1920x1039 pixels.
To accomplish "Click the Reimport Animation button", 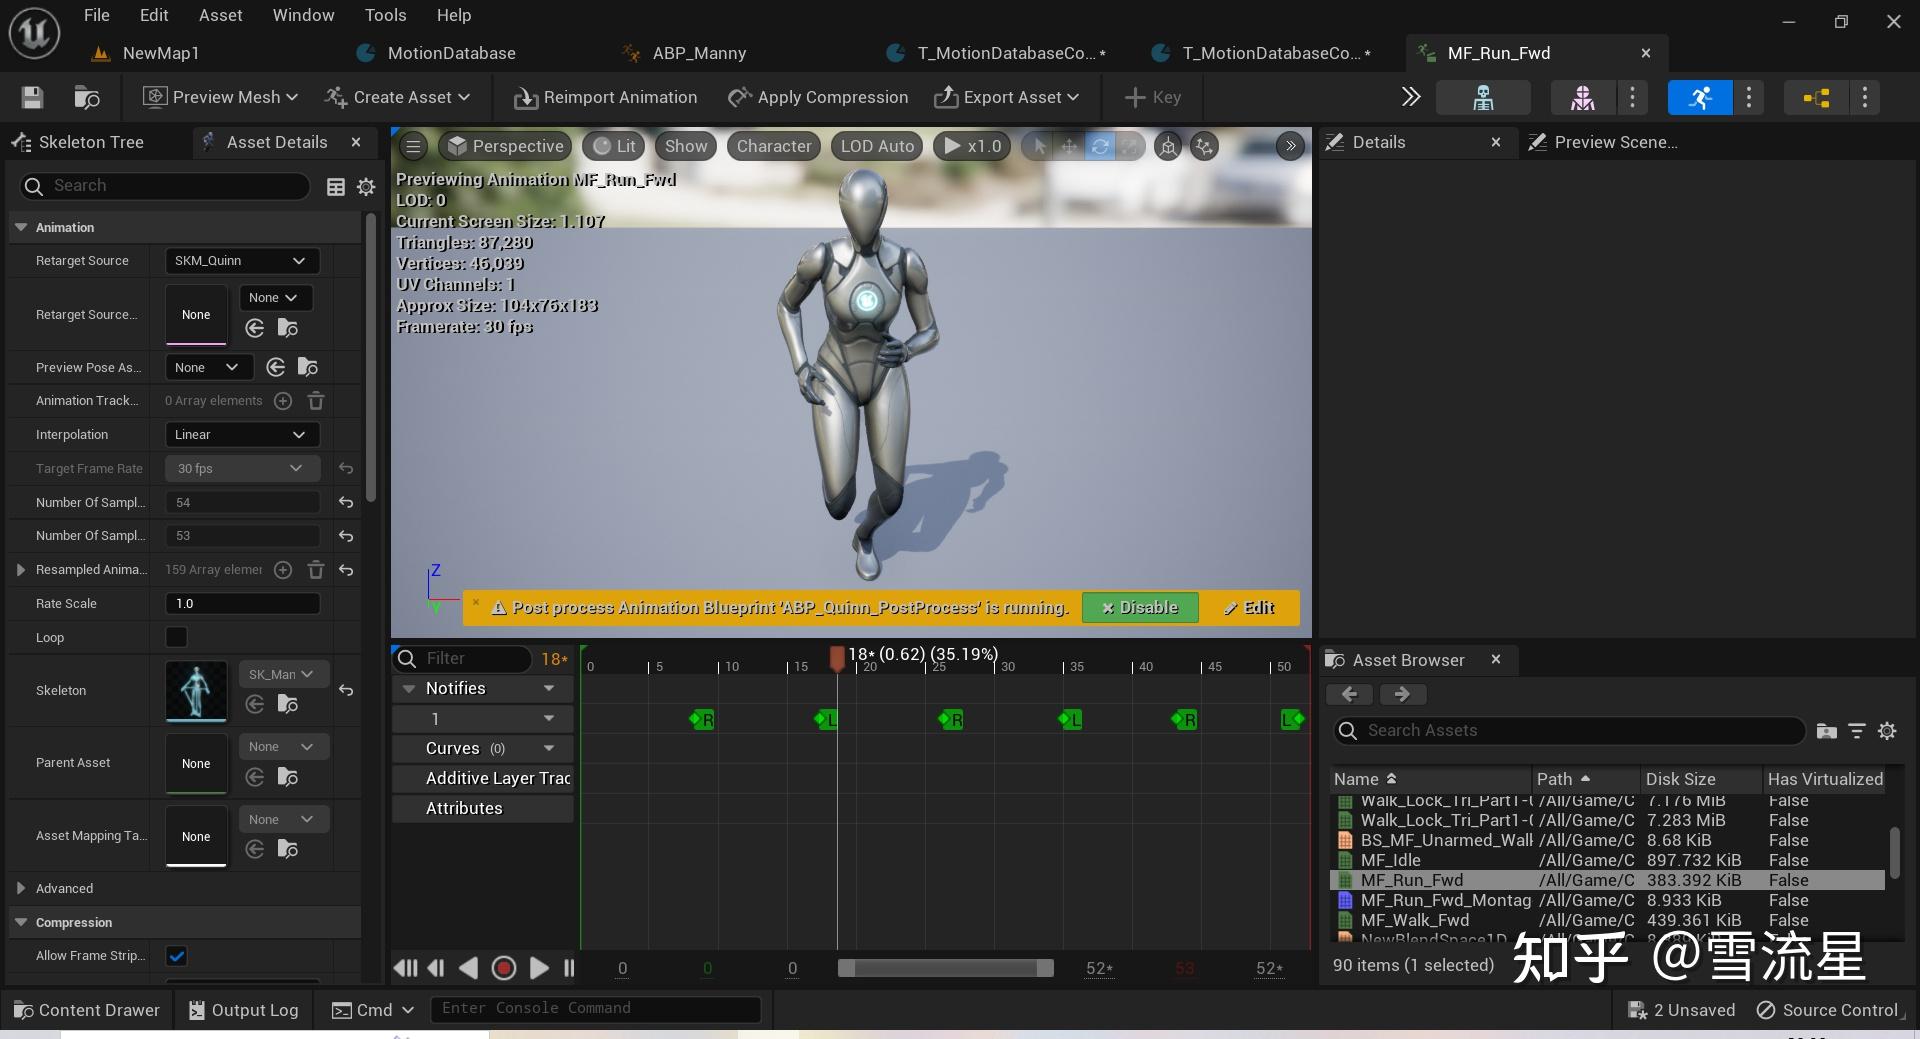I will point(605,97).
